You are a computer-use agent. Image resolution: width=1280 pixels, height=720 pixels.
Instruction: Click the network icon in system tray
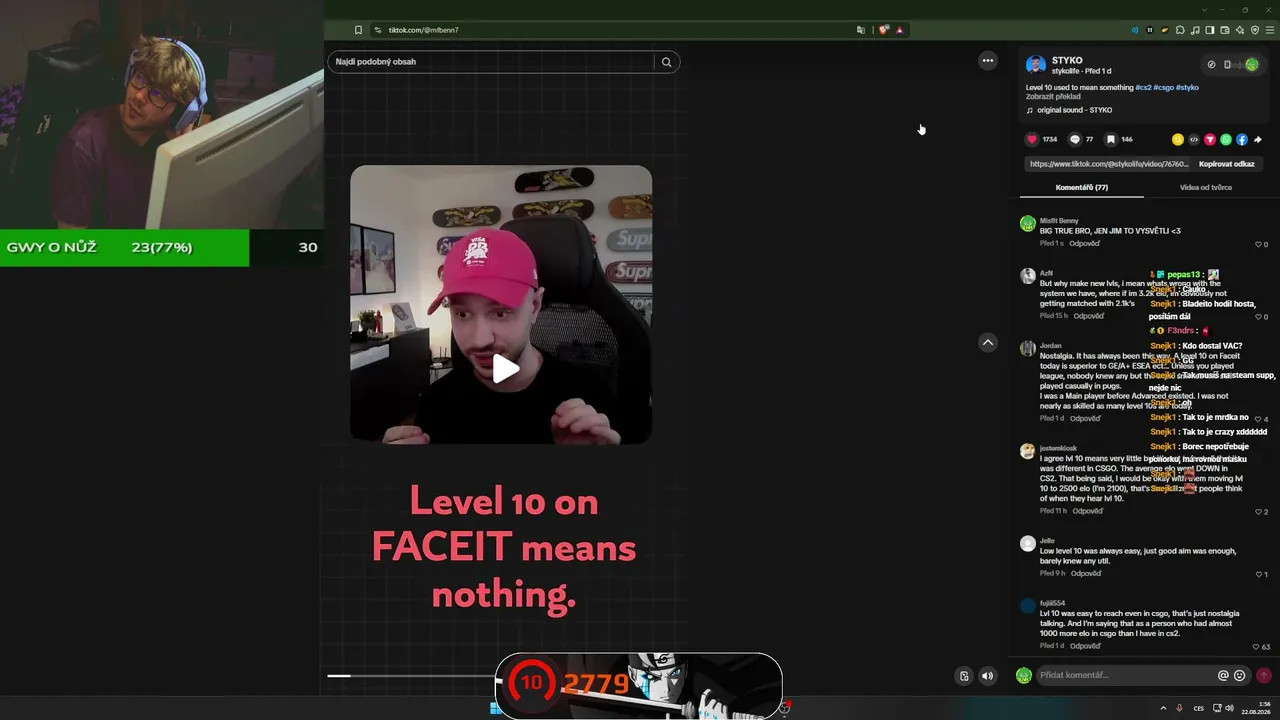click(1216, 708)
